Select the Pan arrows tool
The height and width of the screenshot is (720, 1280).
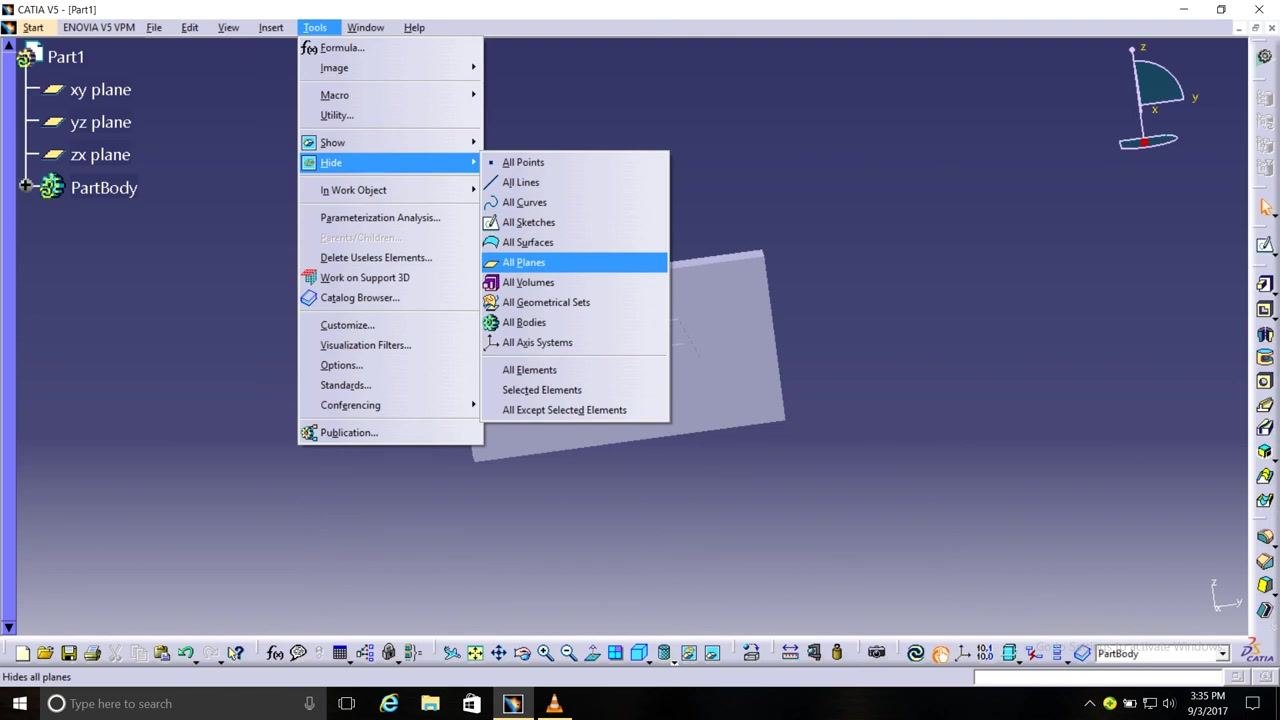pyautogui.click(x=498, y=653)
